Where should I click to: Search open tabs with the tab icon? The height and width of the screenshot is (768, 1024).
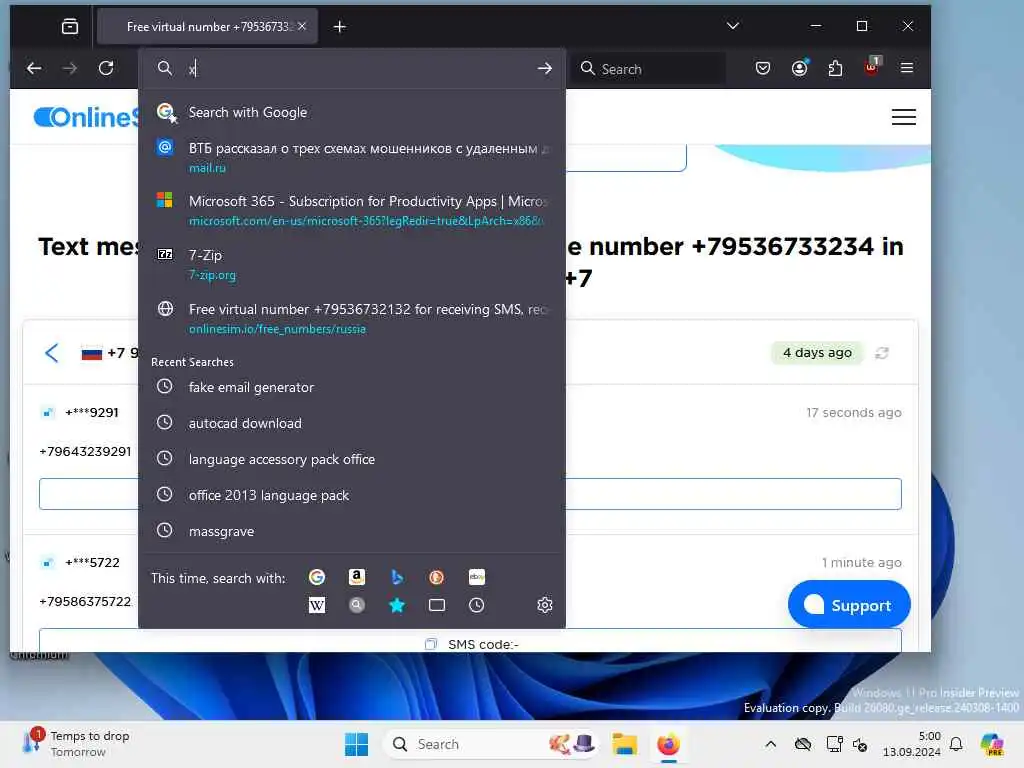tap(436, 605)
